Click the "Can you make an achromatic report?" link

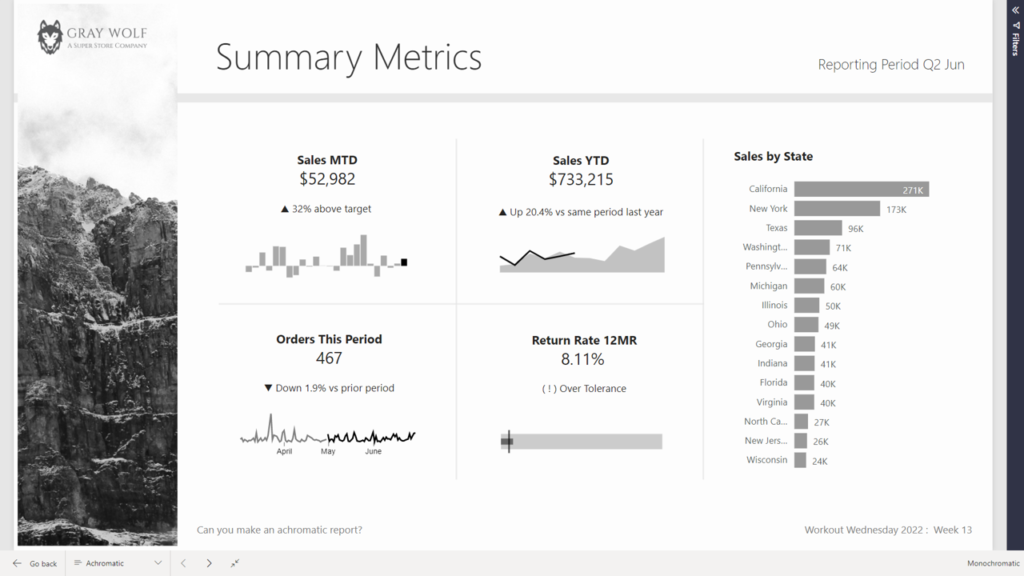click(x=279, y=530)
